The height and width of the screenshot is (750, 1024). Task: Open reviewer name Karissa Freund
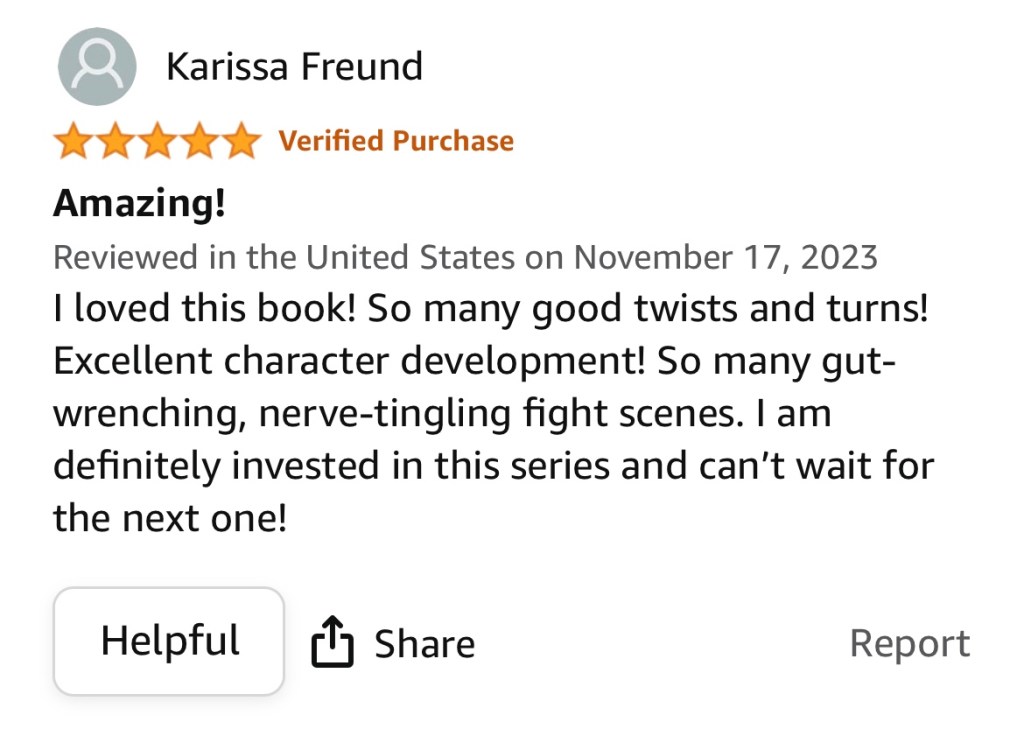tap(294, 67)
